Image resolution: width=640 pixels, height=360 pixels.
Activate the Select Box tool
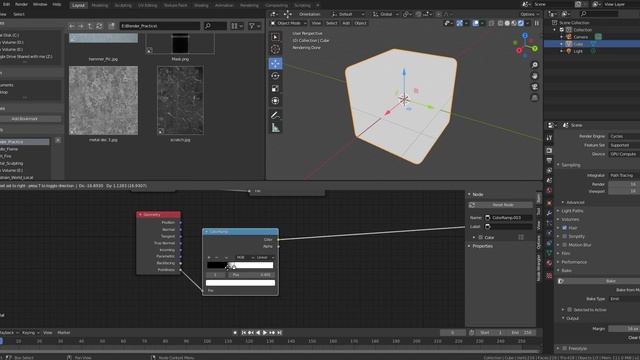pos(276,37)
